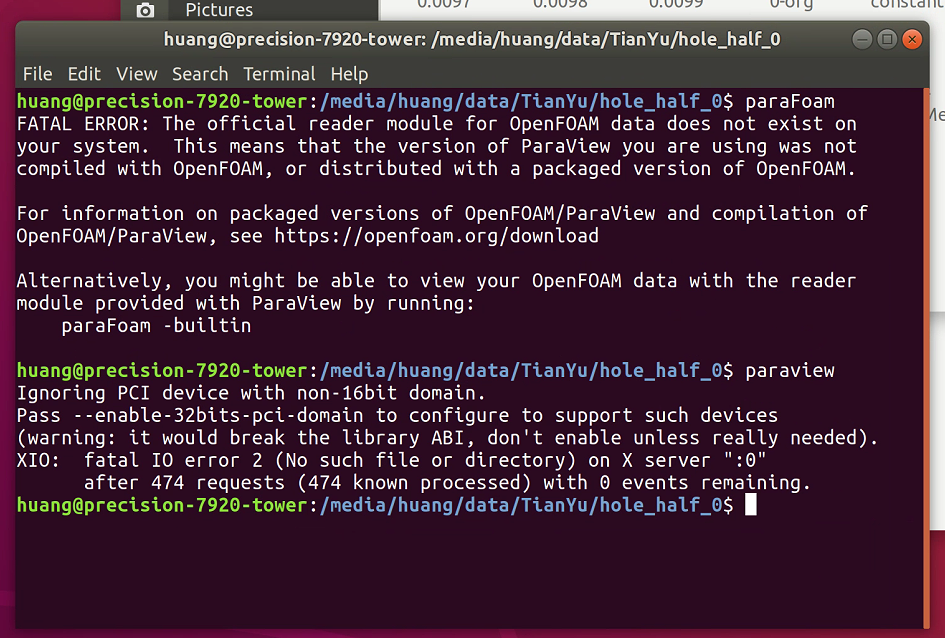Select the Pictures sidebar entry label
The height and width of the screenshot is (638, 945).
click(219, 10)
